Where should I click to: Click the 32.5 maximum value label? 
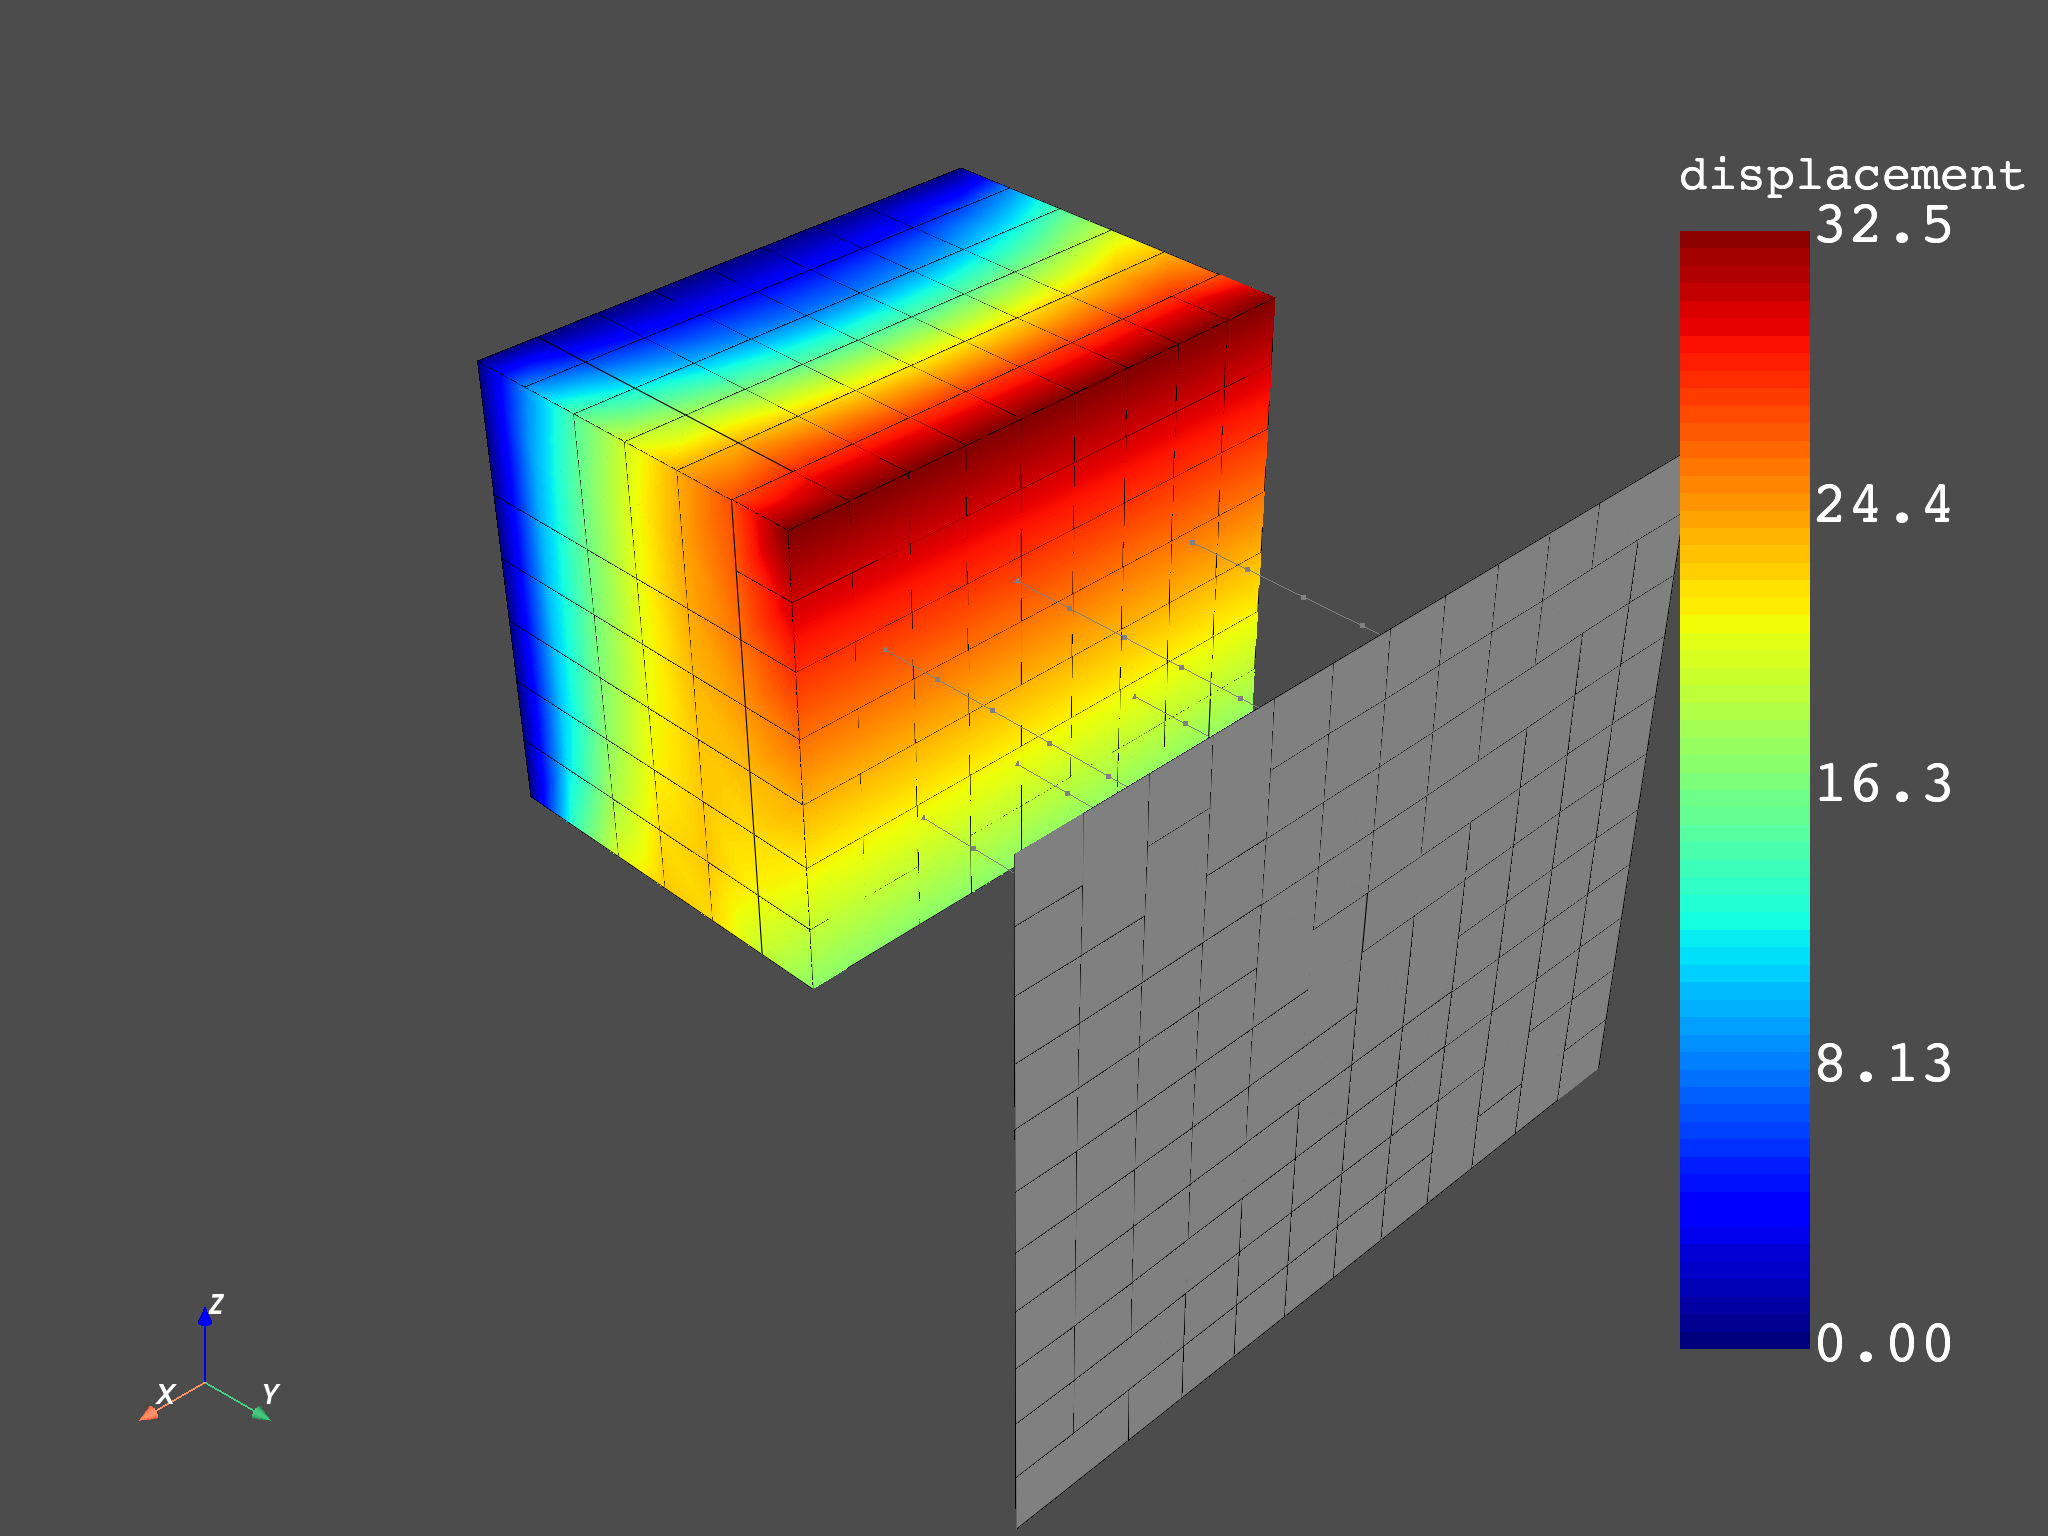(x=1883, y=225)
